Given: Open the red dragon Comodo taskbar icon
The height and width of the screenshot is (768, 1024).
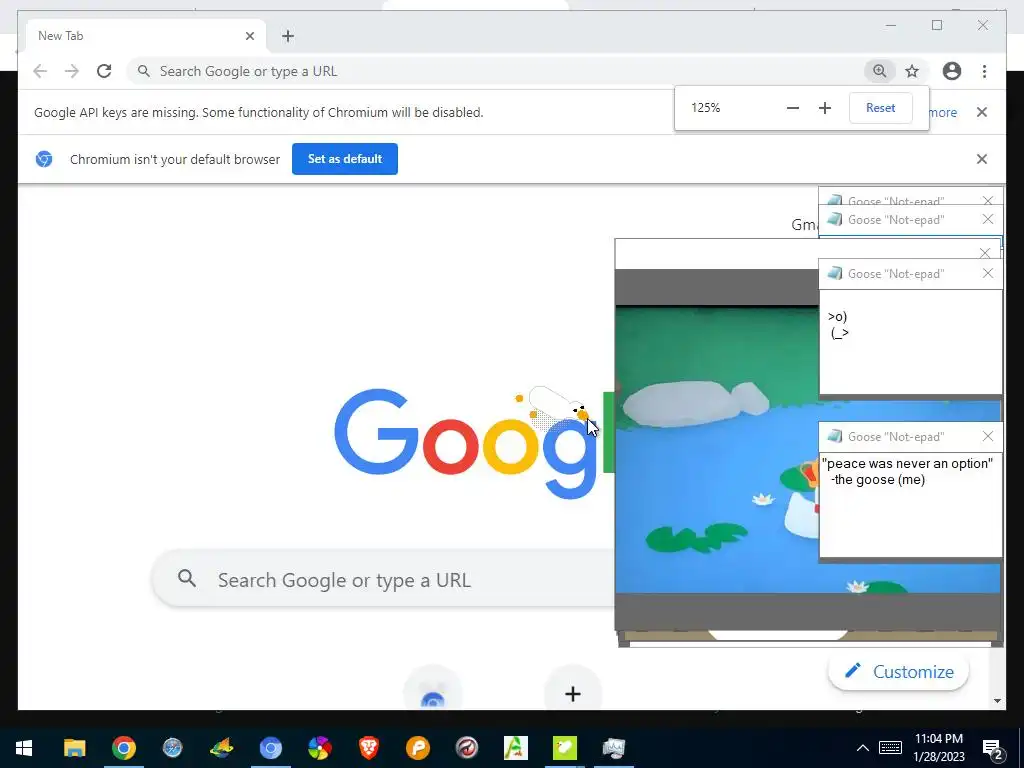Looking at the screenshot, I should [x=466, y=748].
